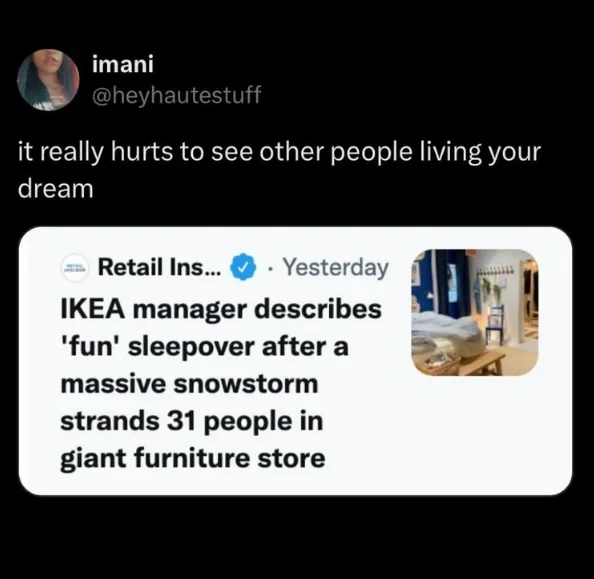Open the display name "imani"
This screenshot has height=579, width=594.
pyautogui.click(x=123, y=64)
